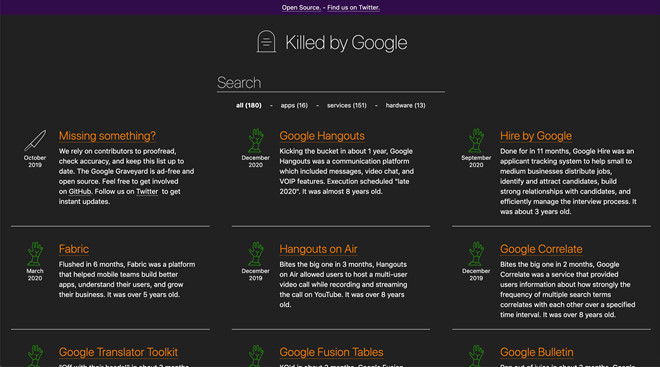The height and width of the screenshot is (367, 660).
Task: Follow the Twitter link in Missing something? text
Action: [x=147, y=191]
